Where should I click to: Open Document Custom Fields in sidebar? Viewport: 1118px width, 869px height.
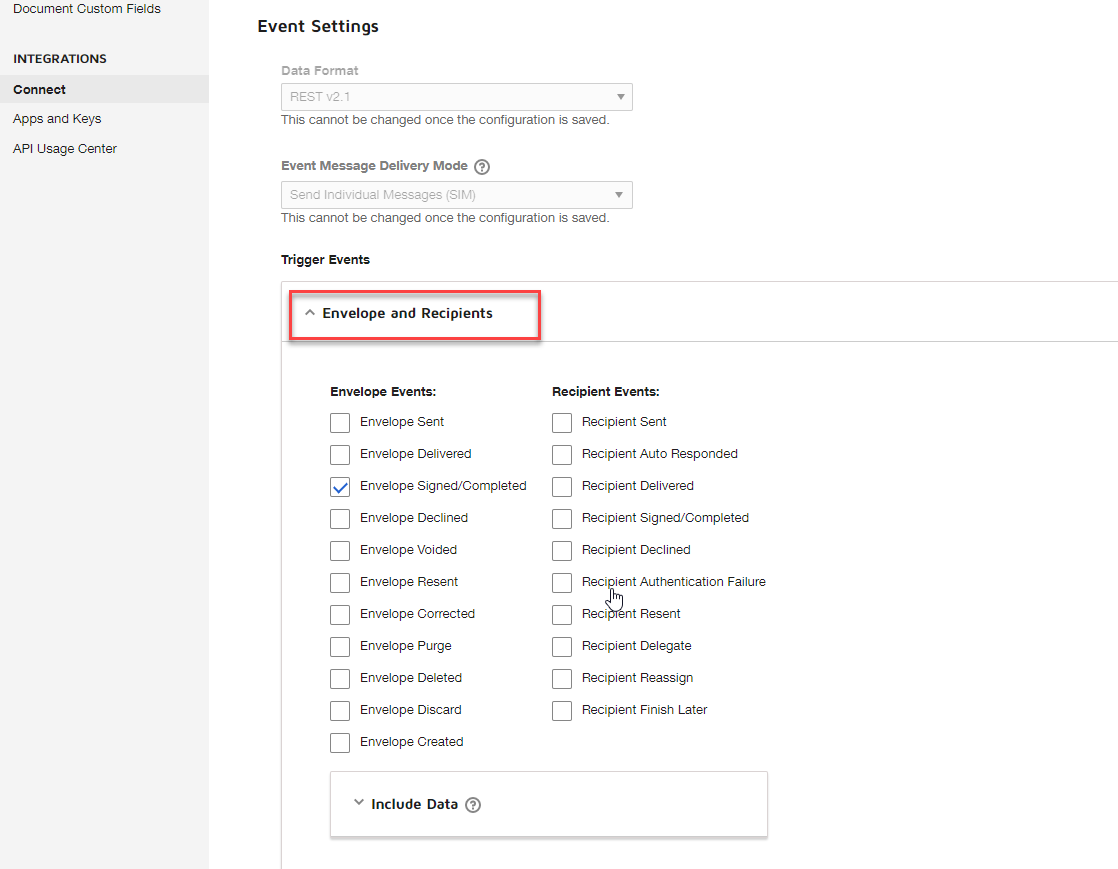tap(87, 9)
